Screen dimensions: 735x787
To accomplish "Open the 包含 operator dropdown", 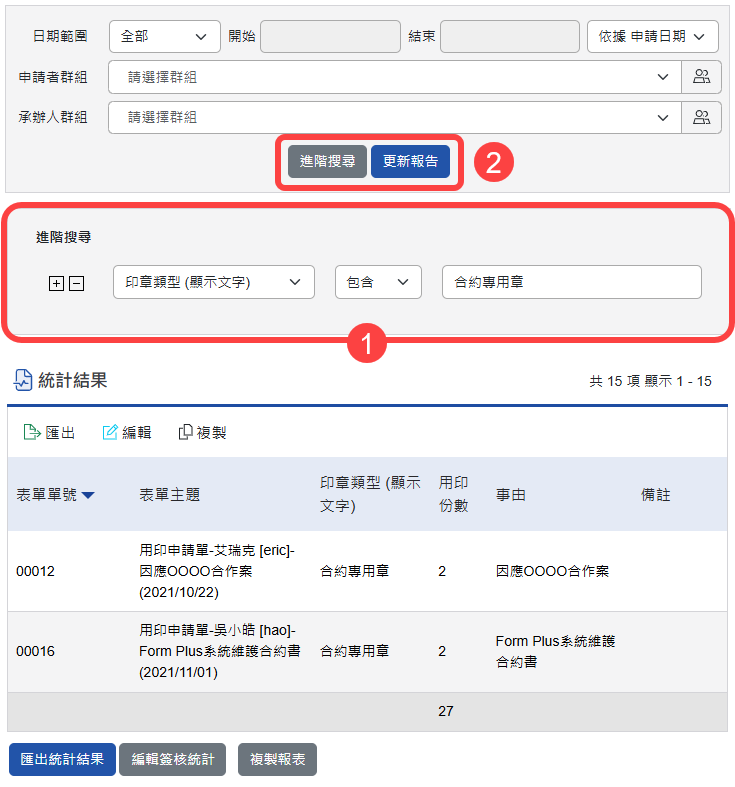I will tap(378, 282).
